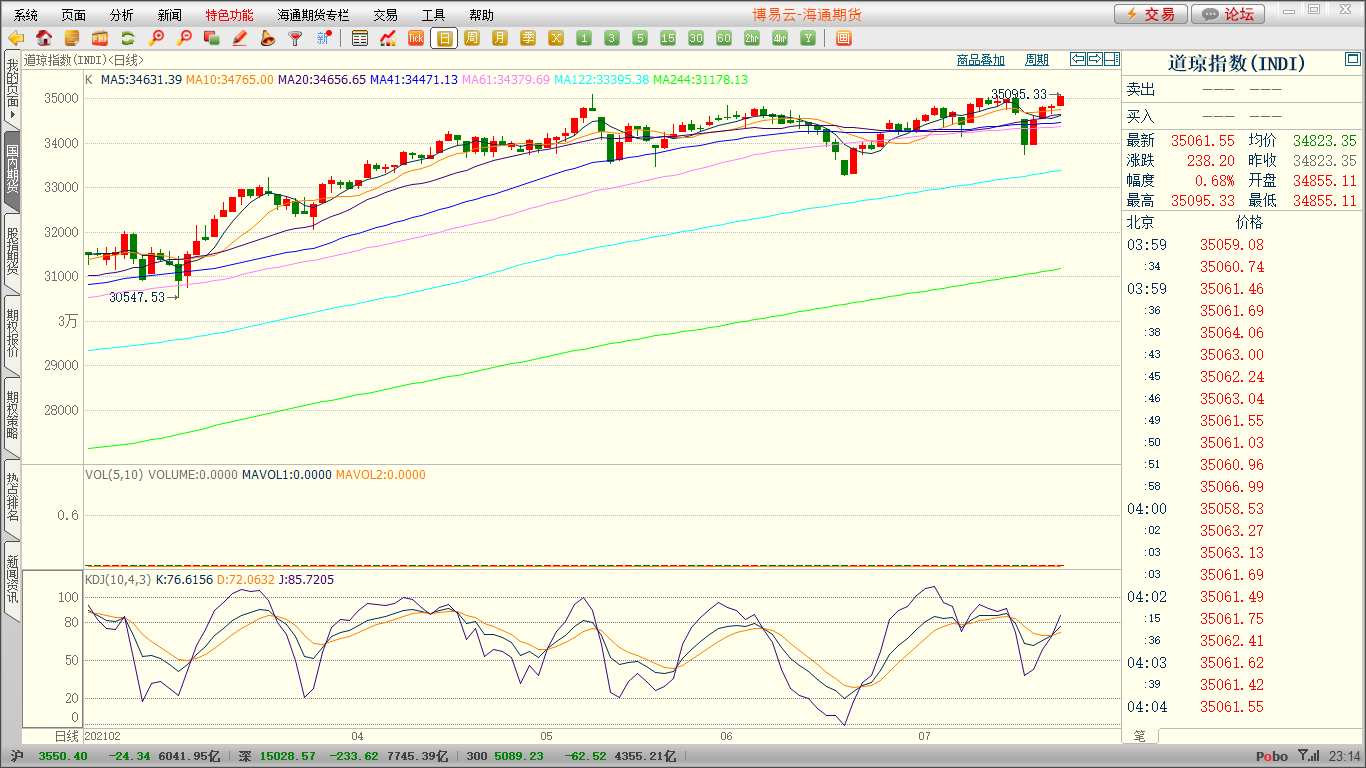
Task: Open the red funnel filter icon
Action: [x=295, y=39]
